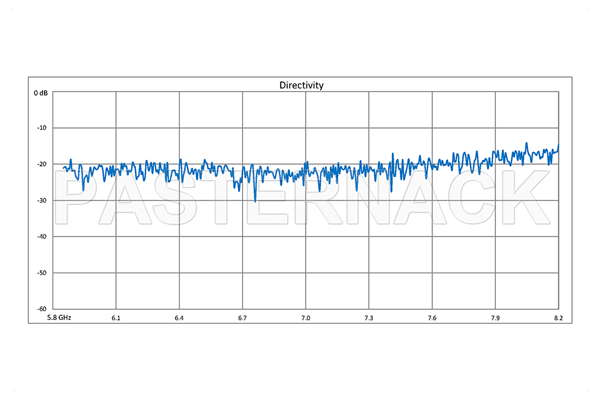The width and height of the screenshot is (600, 400).
Task: Click the 8.2 x-axis tick label
Action: tap(557, 317)
